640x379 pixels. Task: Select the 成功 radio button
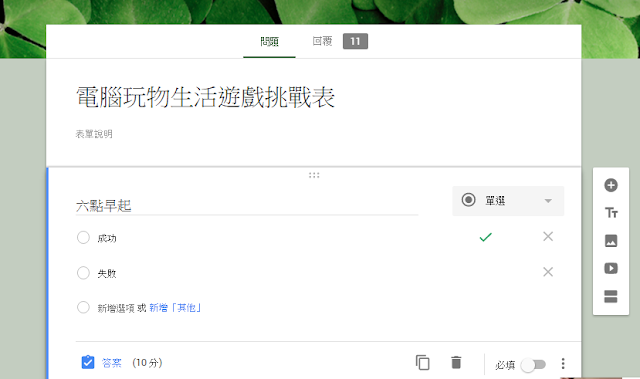click(x=83, y=237)
